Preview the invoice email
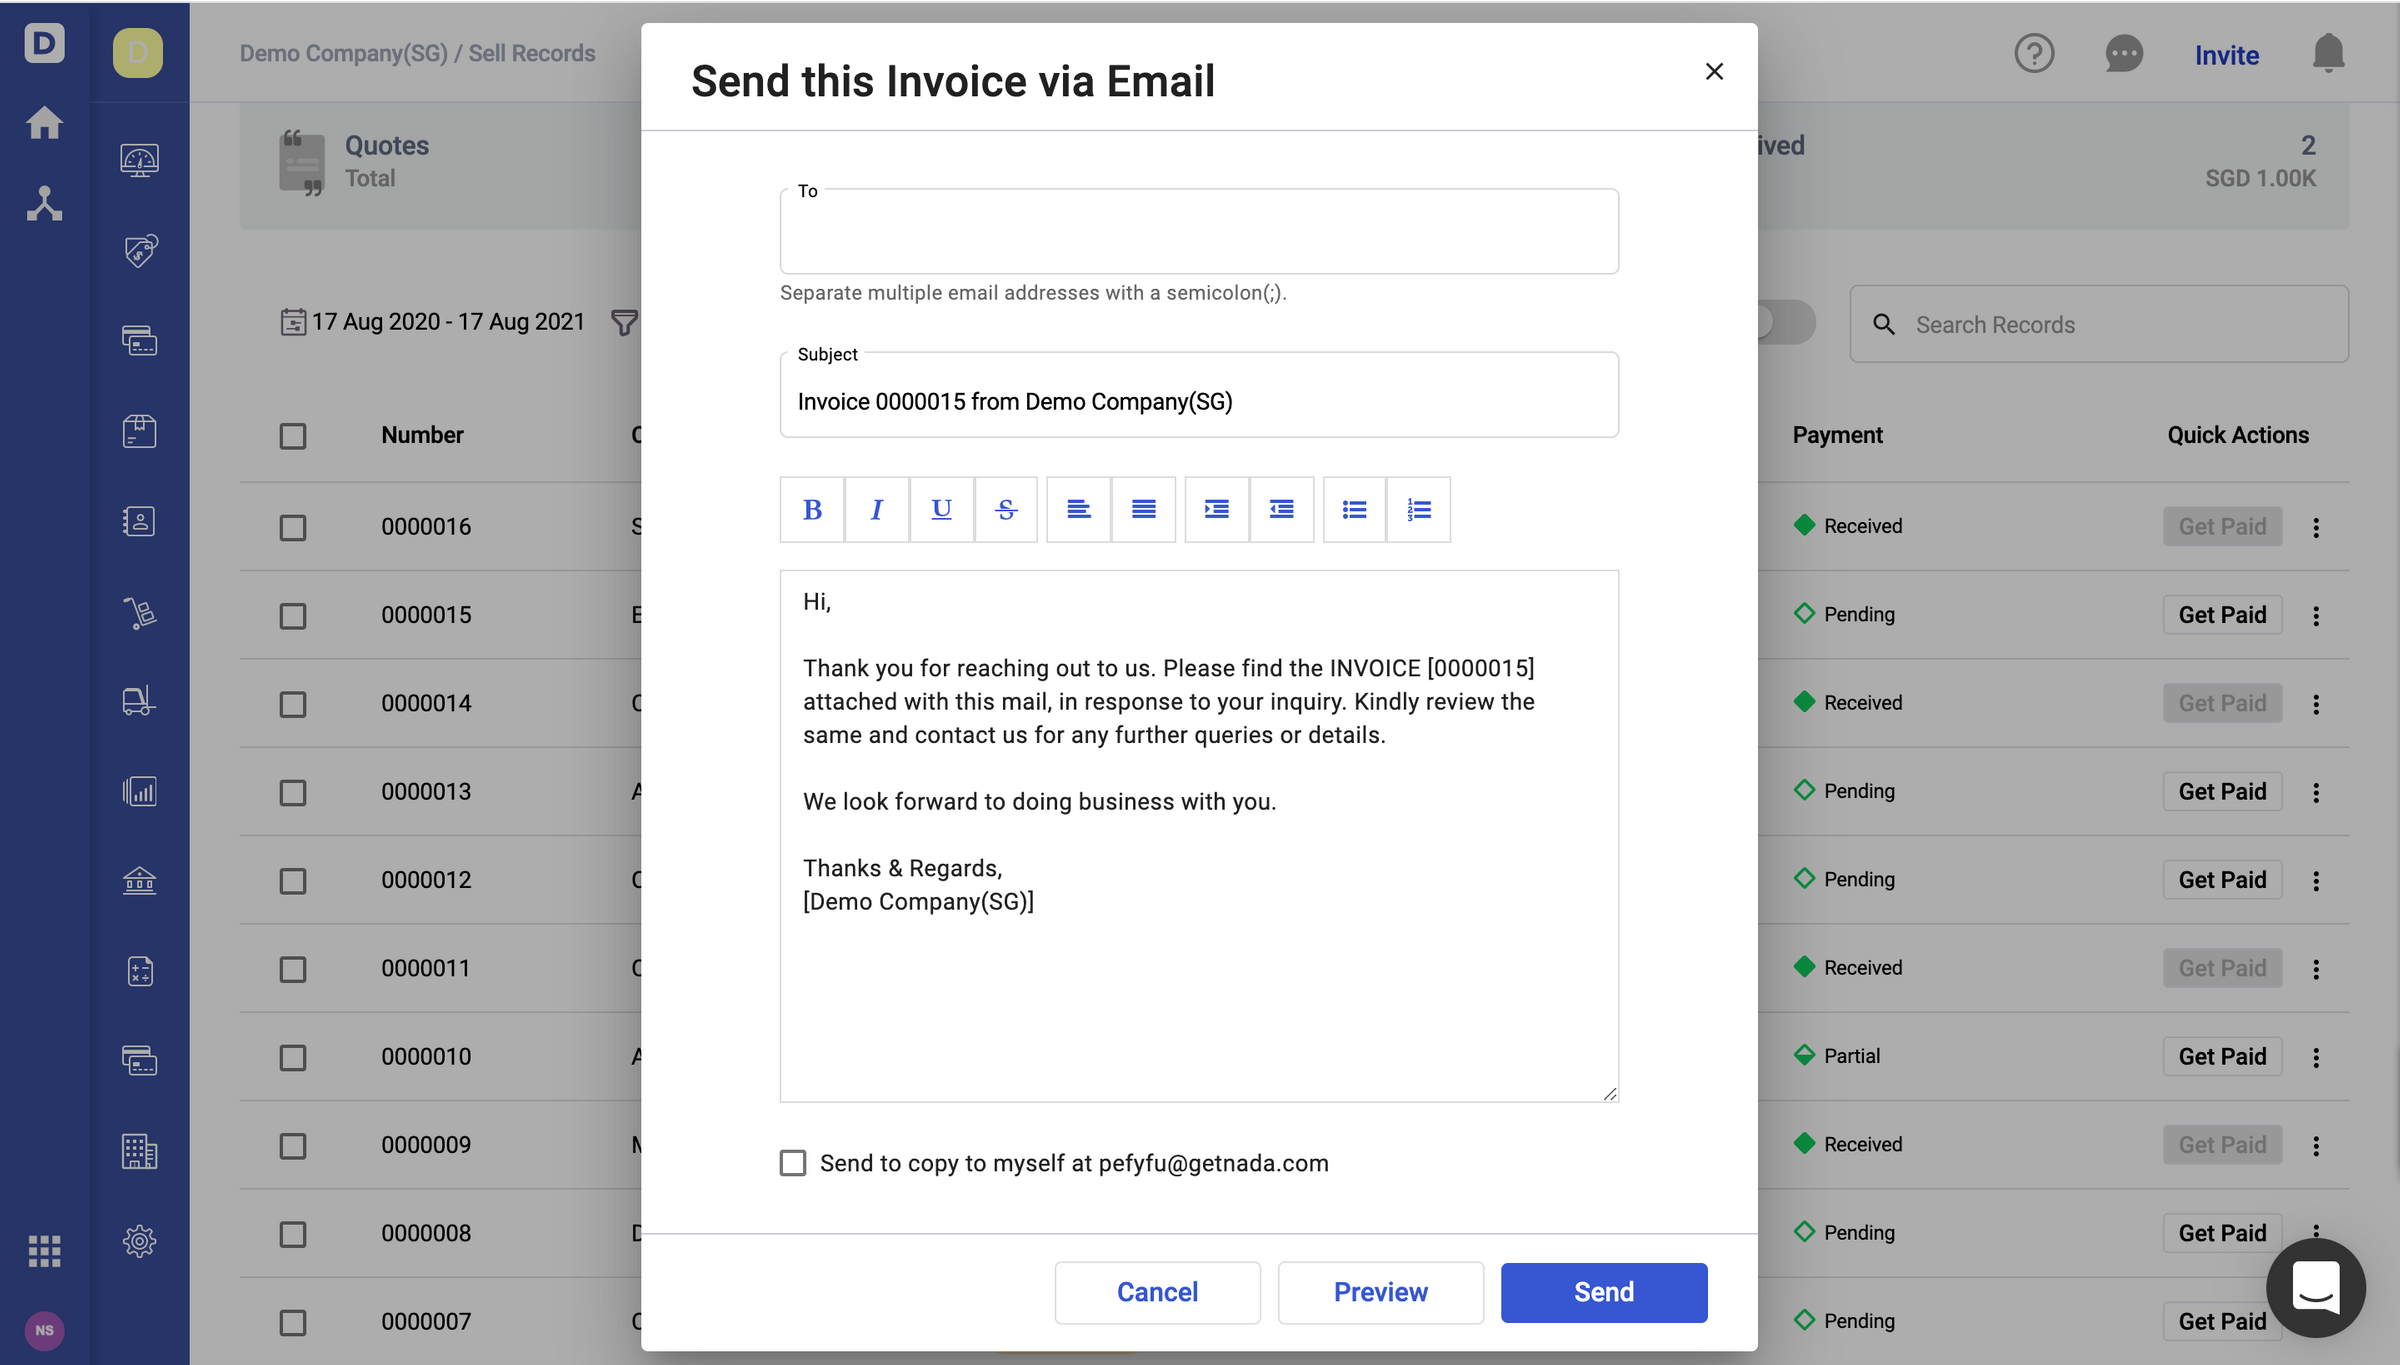 coord(1380,1292)
